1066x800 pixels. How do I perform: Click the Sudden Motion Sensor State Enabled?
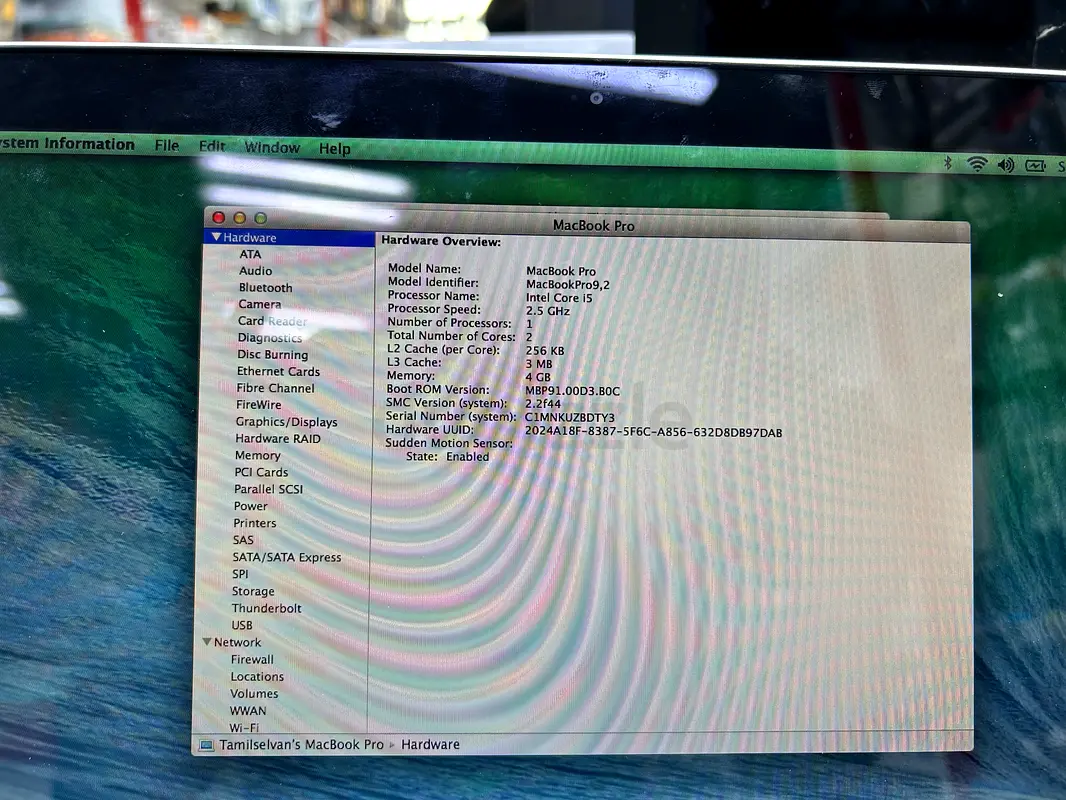[x=447, y=457]
